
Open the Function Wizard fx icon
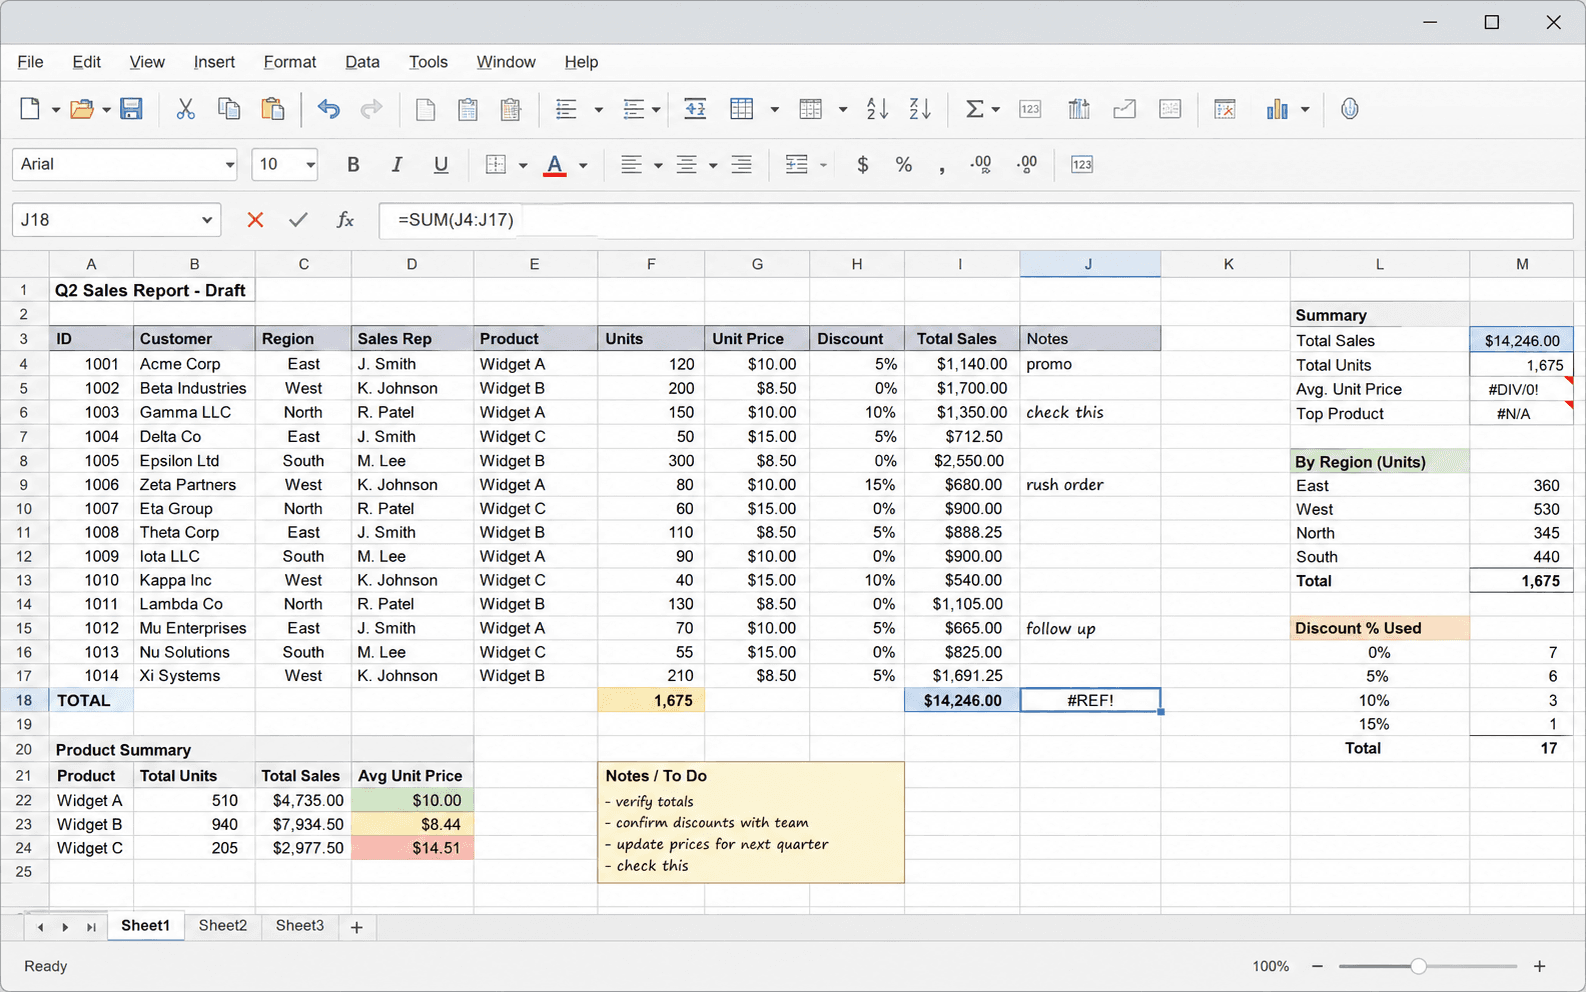click(345, 220)
